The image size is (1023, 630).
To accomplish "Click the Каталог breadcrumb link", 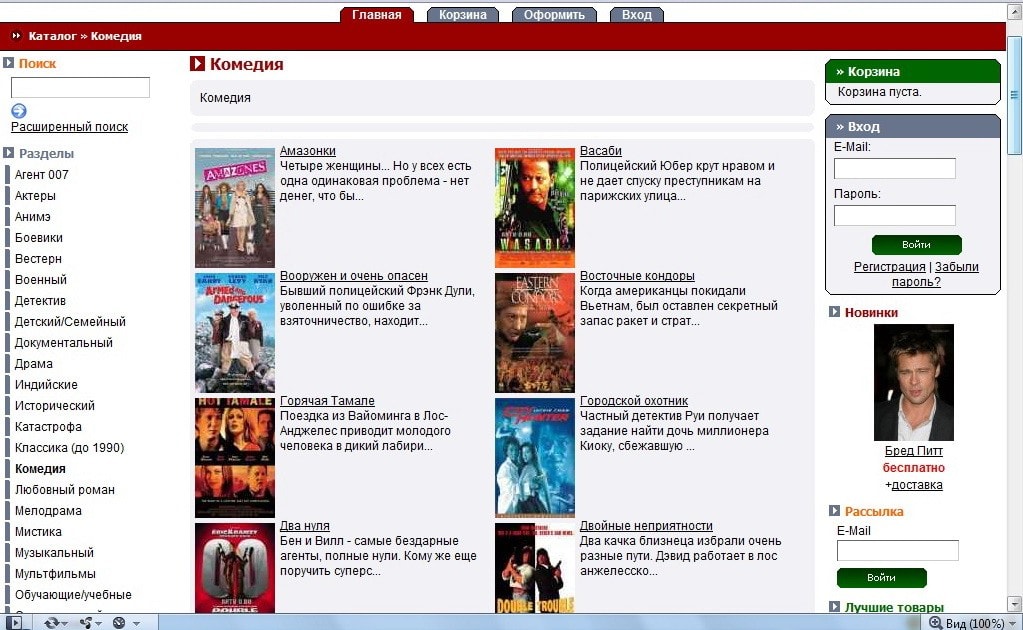I will (x=52, y=36).
